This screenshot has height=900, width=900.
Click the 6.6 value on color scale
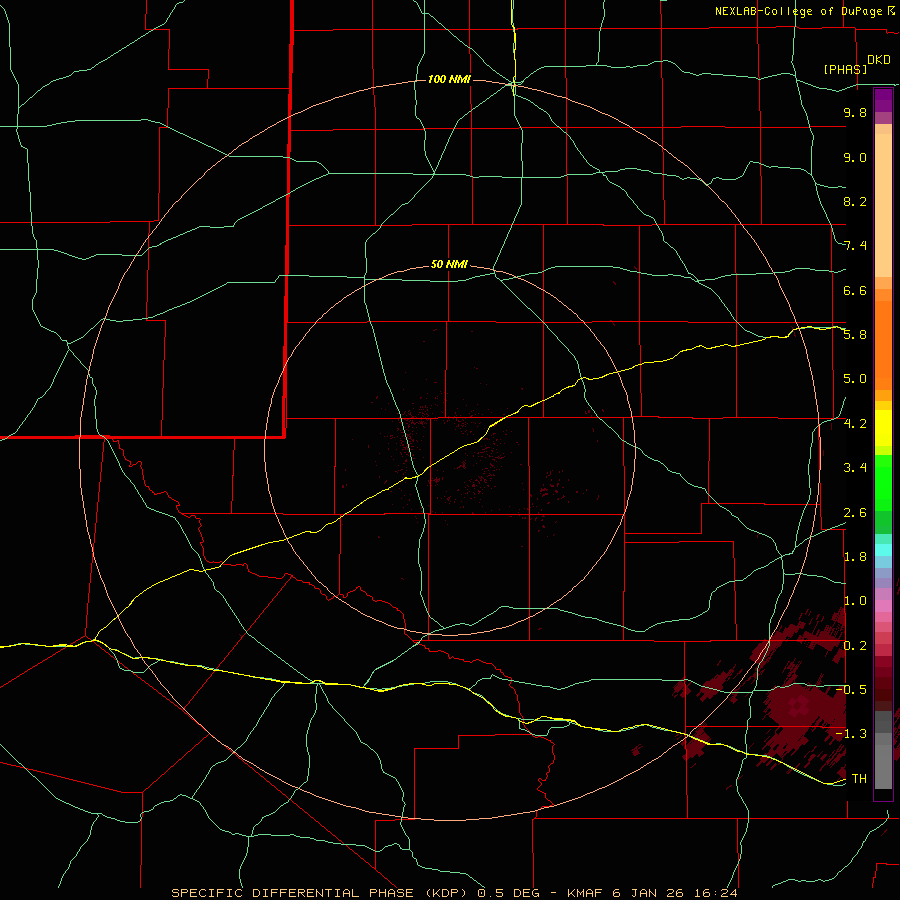[855, 290]
